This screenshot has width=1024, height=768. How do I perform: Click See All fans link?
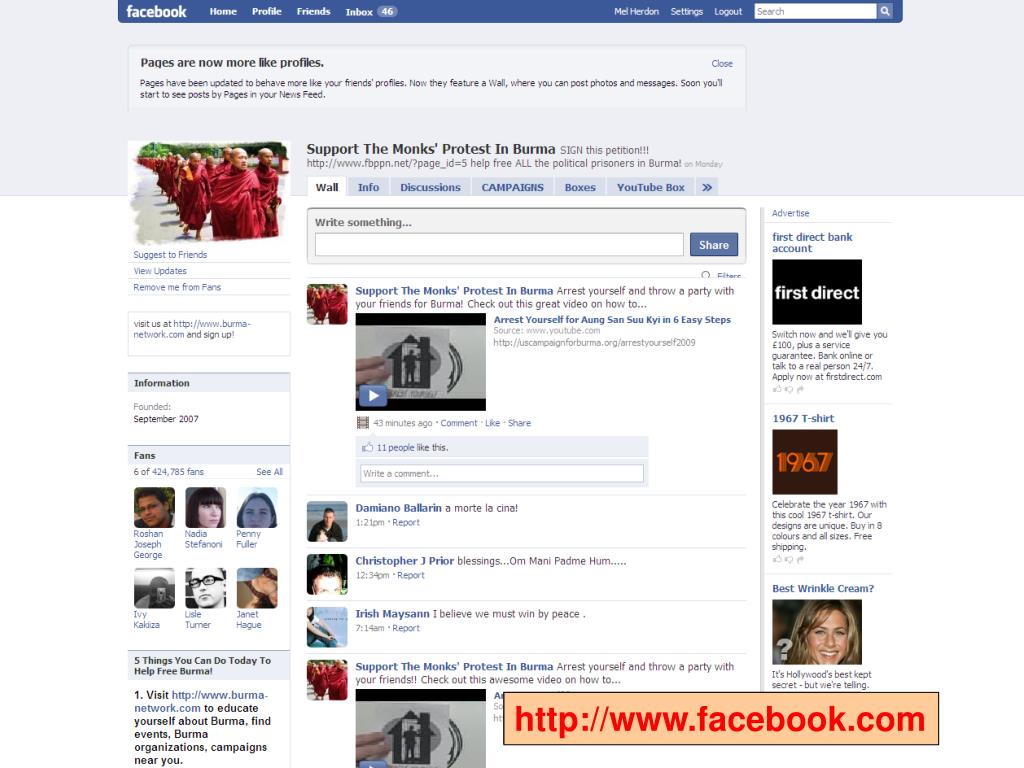269,472
